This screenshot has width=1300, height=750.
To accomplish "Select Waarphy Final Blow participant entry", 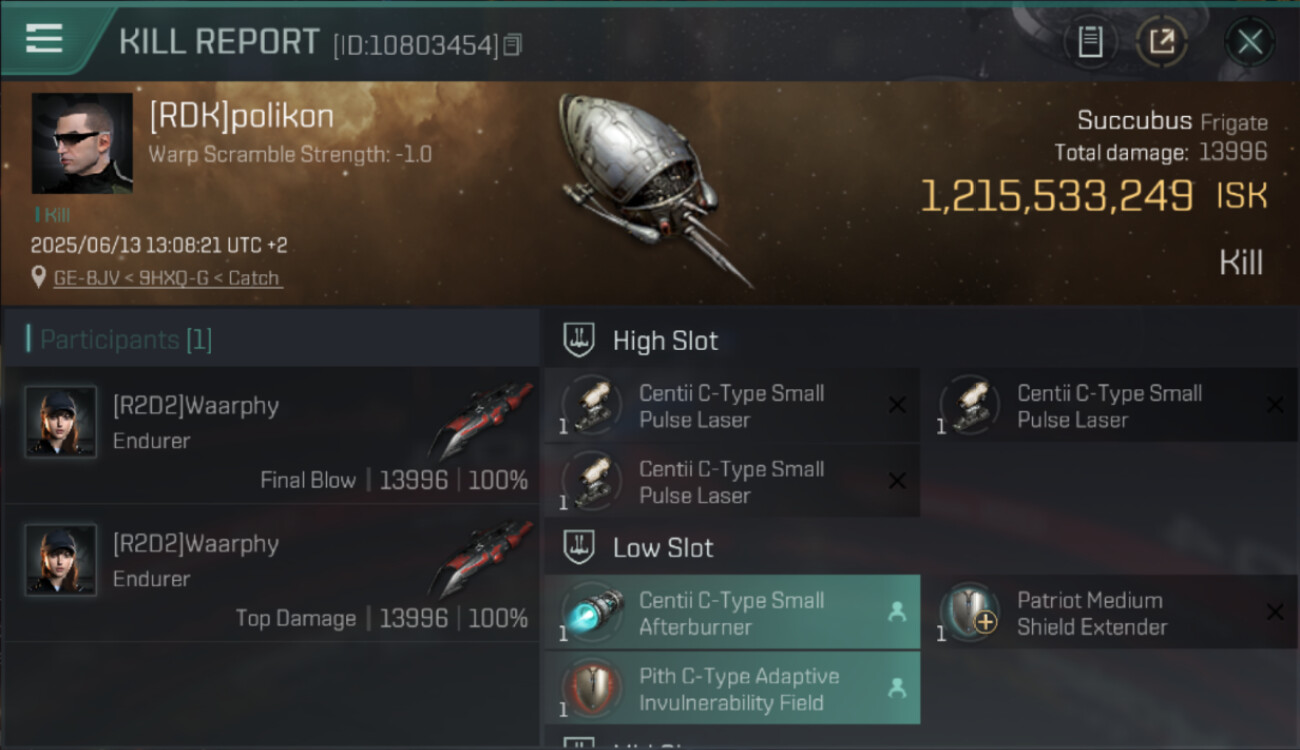I will pyautogui.click(x=272, y=435).
